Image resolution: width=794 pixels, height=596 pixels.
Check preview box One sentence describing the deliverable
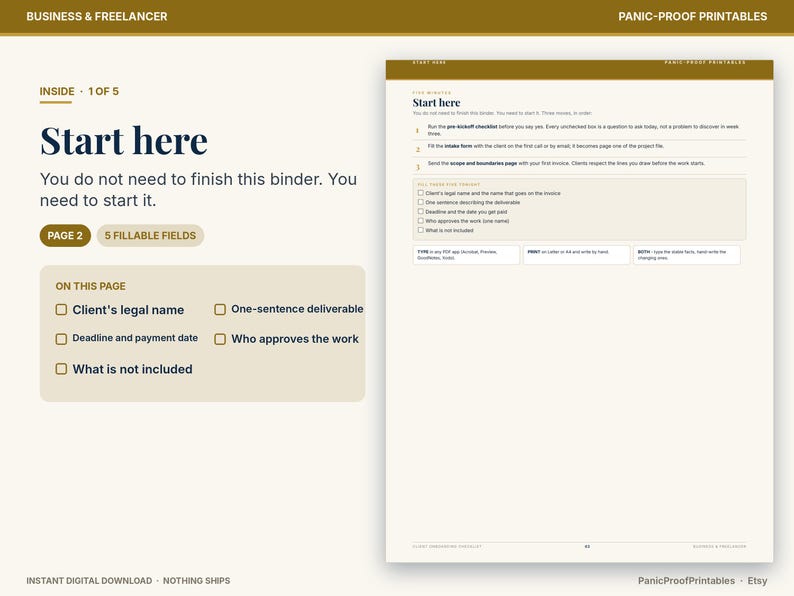[420, 202]
